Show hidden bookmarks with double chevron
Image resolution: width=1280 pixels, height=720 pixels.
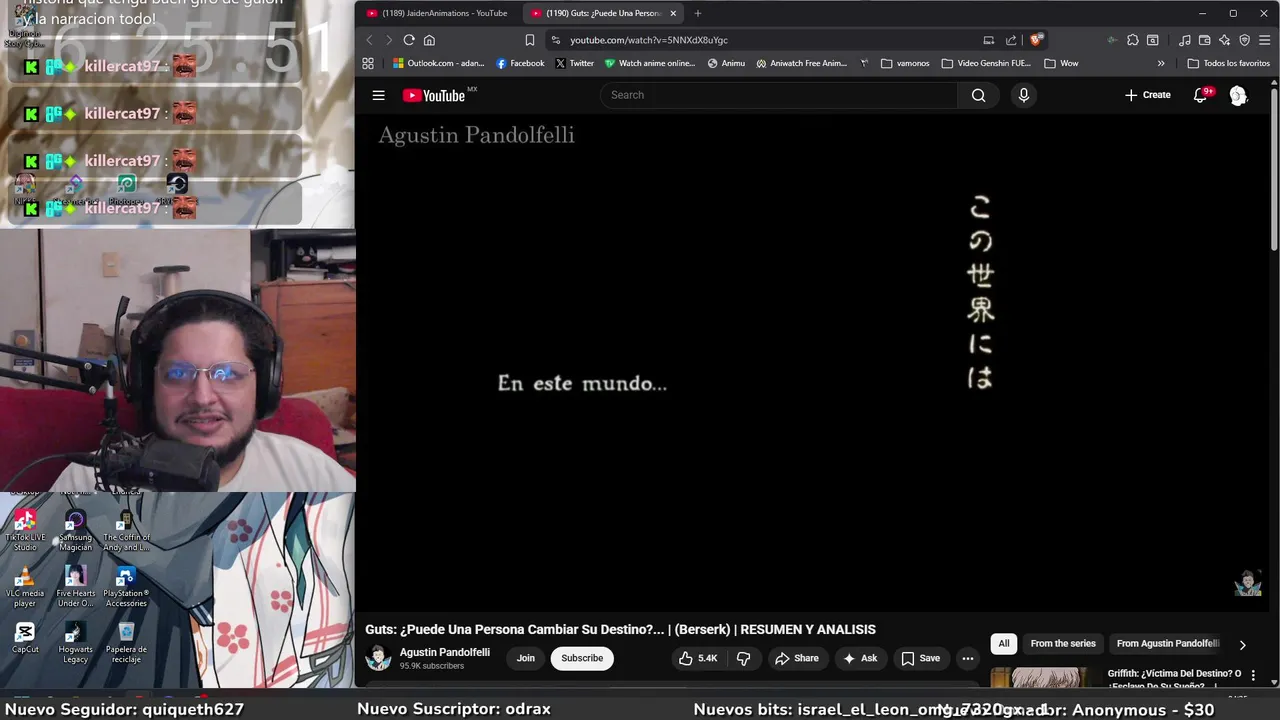tap(1161, 63)
